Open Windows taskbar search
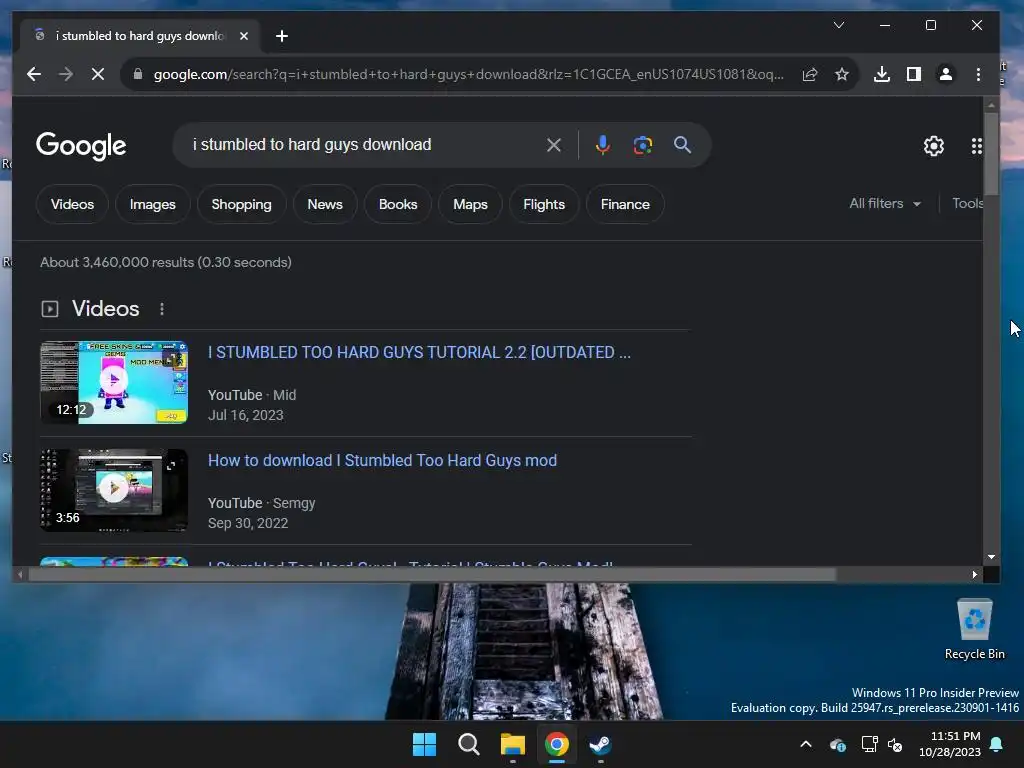1024x768 pixels. click(x=469, y=744)
